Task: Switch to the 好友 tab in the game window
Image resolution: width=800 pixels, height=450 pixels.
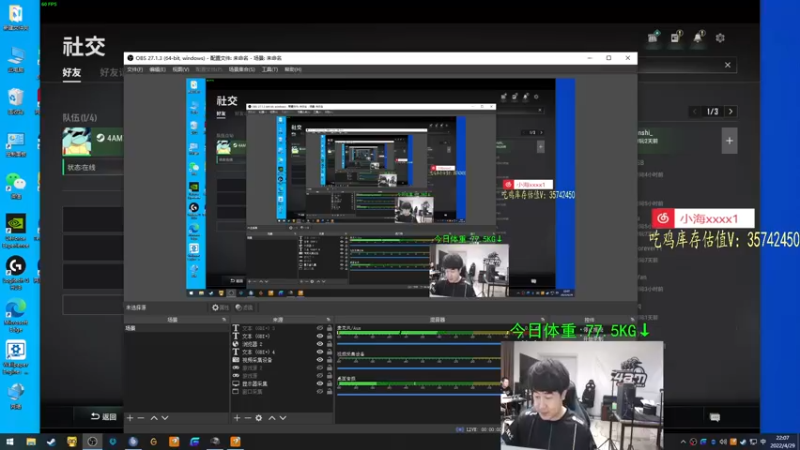Action: pyautogui.click(x=72, y=72)
